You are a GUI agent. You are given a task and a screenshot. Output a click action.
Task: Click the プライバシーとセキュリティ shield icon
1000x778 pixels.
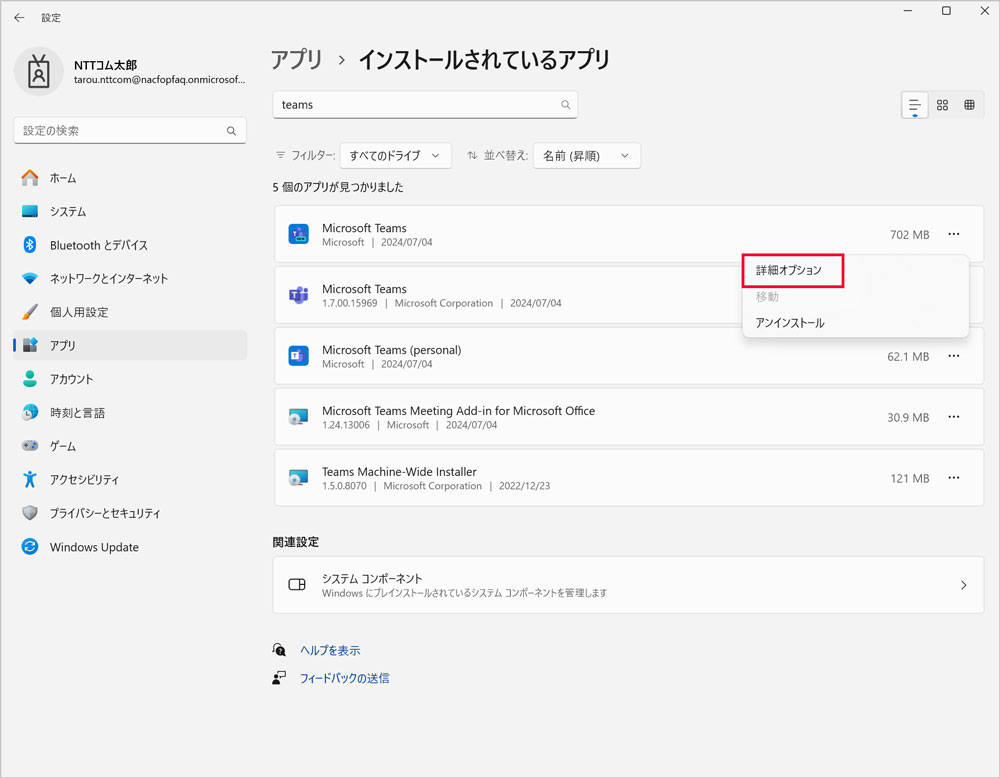[29, 513]
